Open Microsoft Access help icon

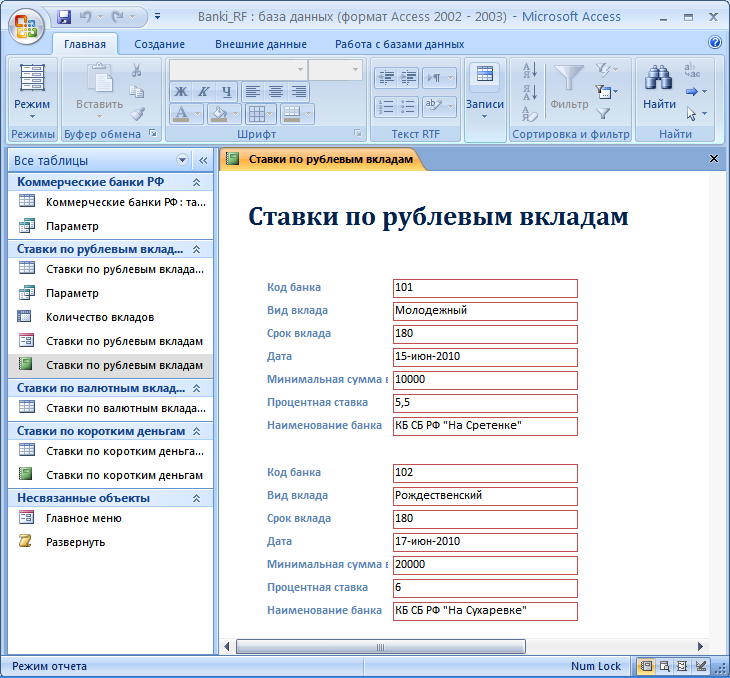[x=715, y=42]
